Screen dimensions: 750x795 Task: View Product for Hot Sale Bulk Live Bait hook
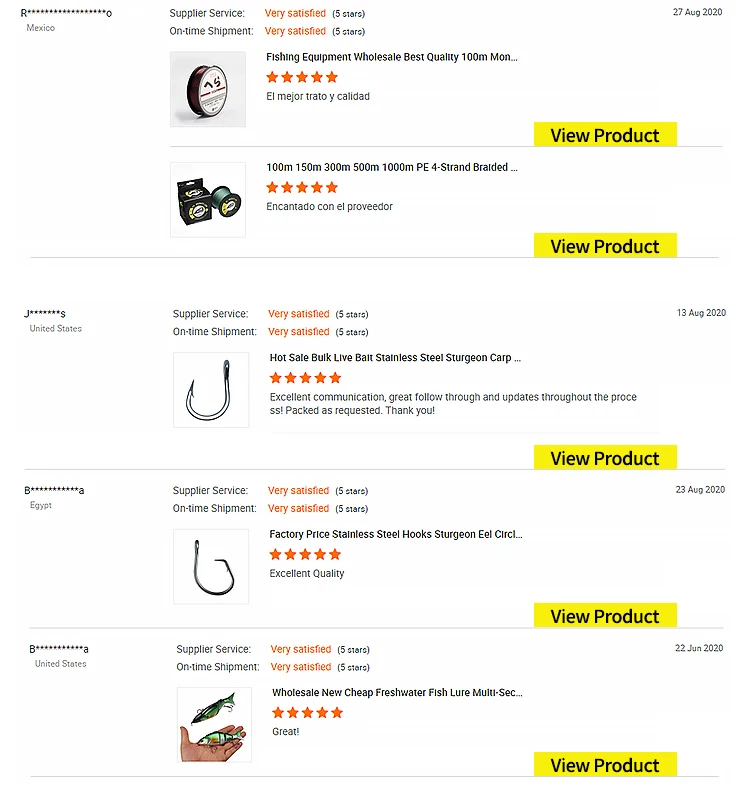pos(605,458)
